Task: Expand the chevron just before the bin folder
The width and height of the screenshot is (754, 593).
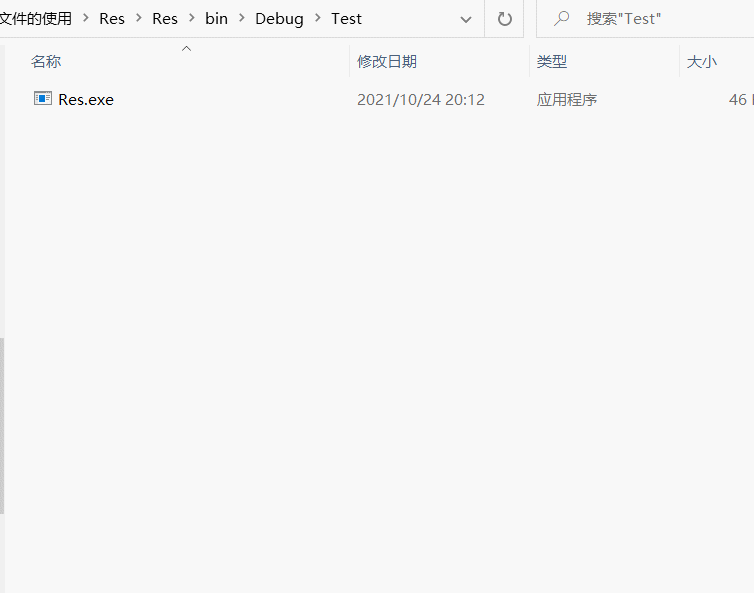Action: [x=192, y=19]
